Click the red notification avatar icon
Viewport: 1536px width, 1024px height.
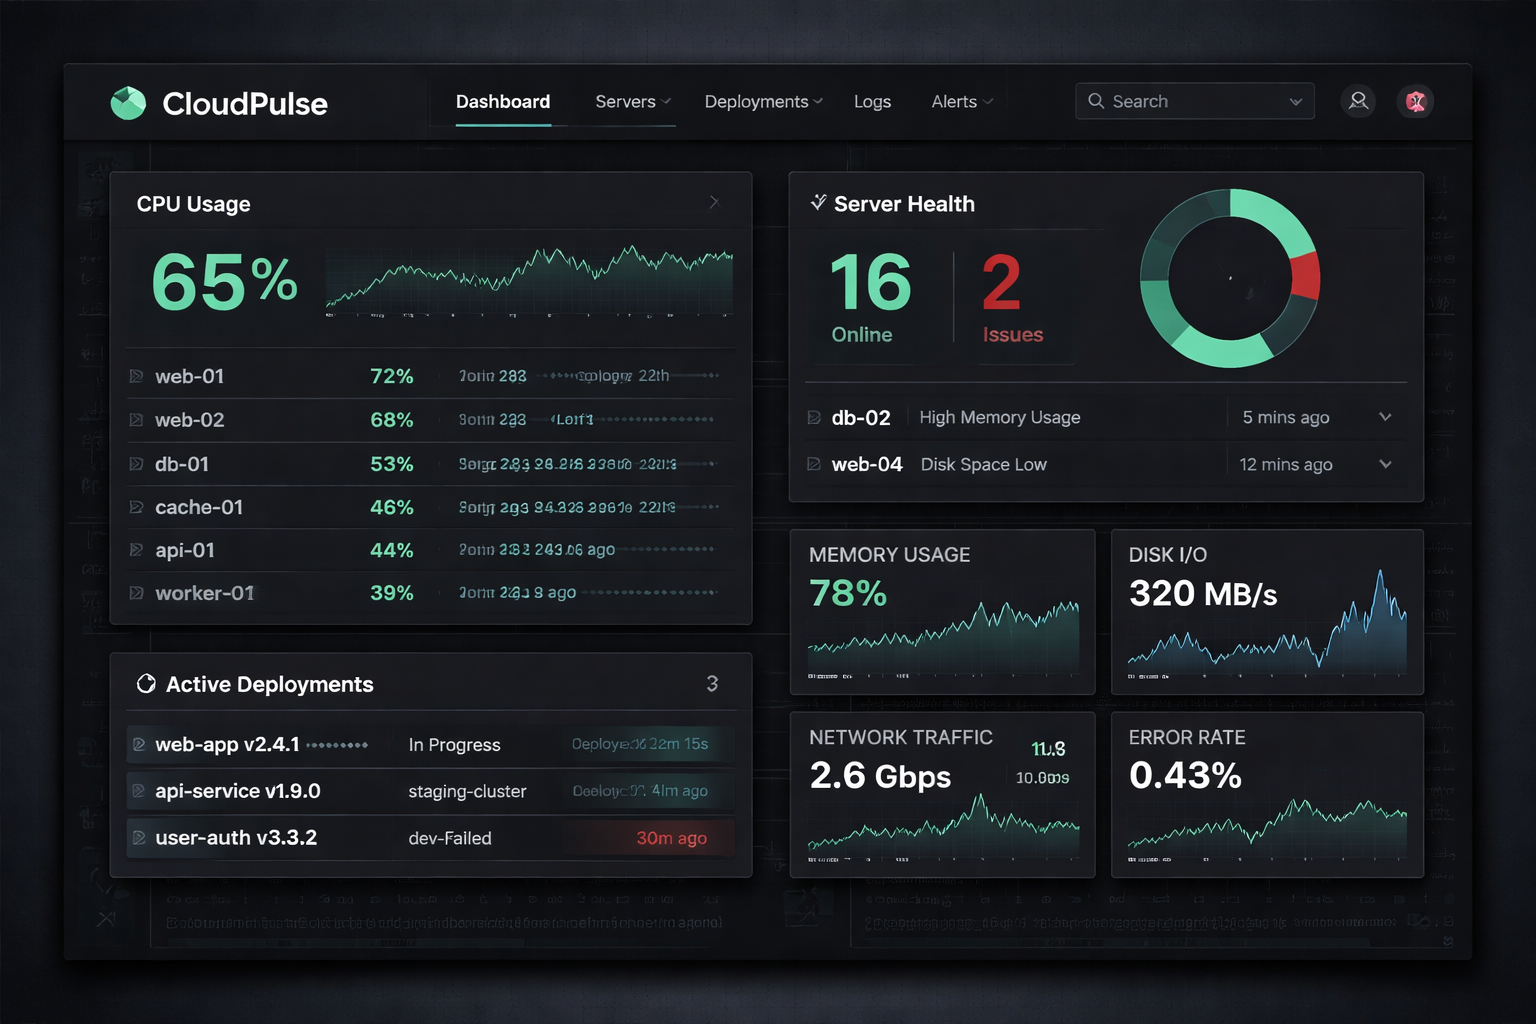(1415, 101)
